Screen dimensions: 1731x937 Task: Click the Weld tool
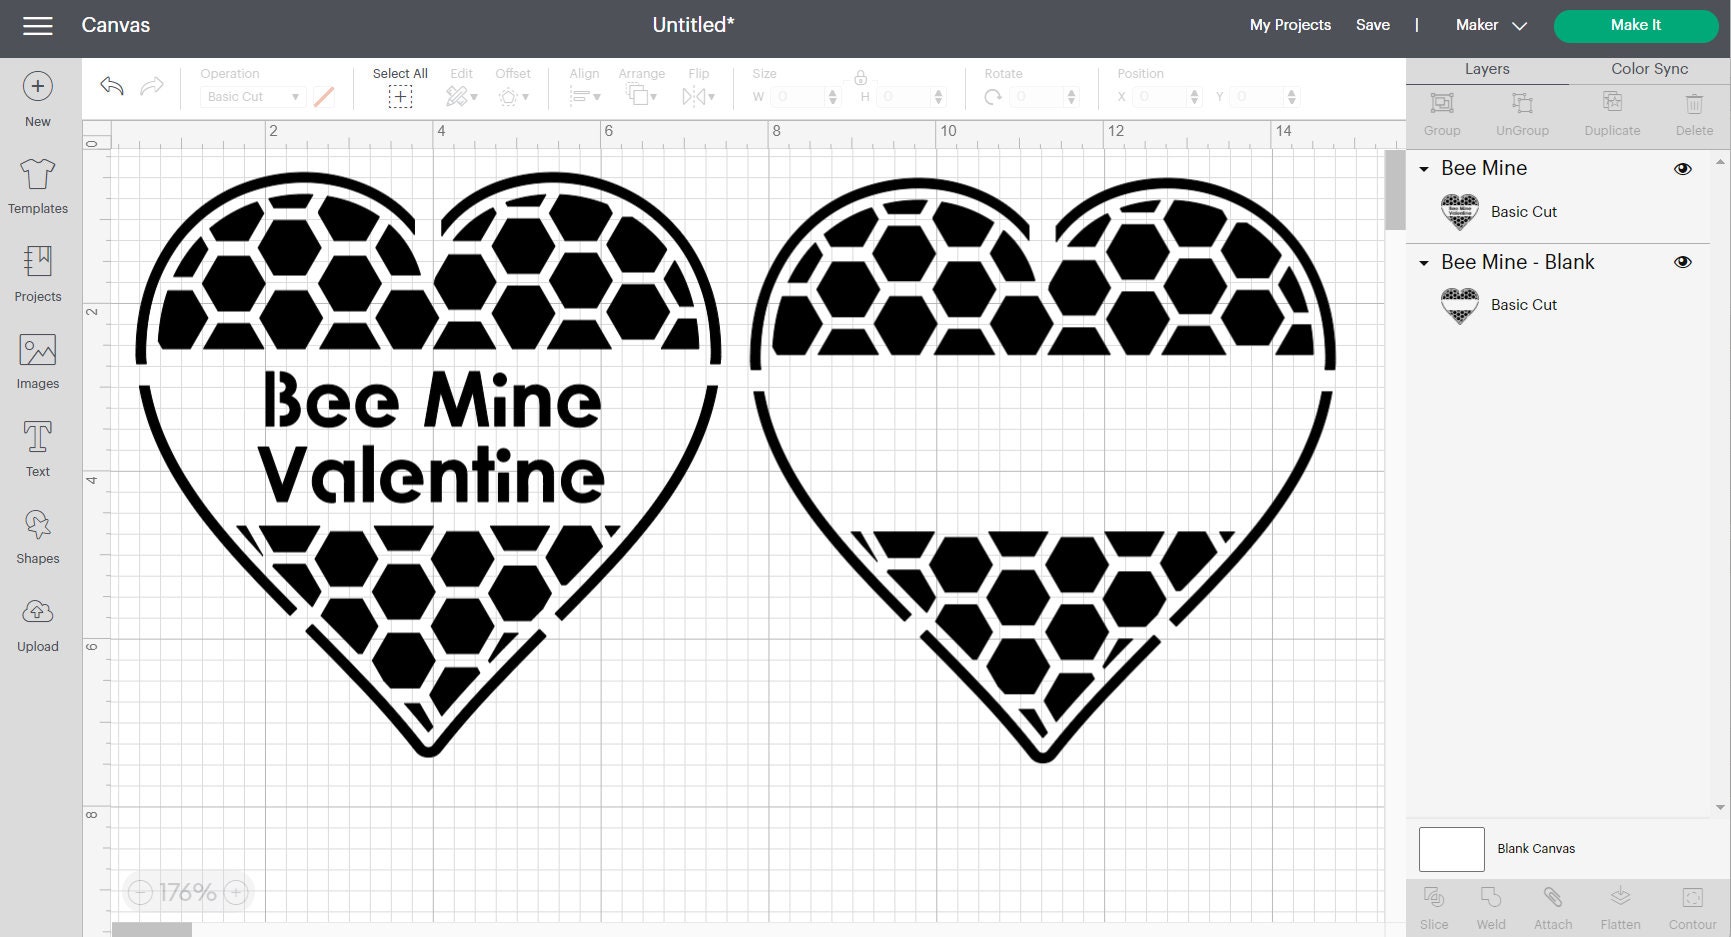tap(1491, 906)
